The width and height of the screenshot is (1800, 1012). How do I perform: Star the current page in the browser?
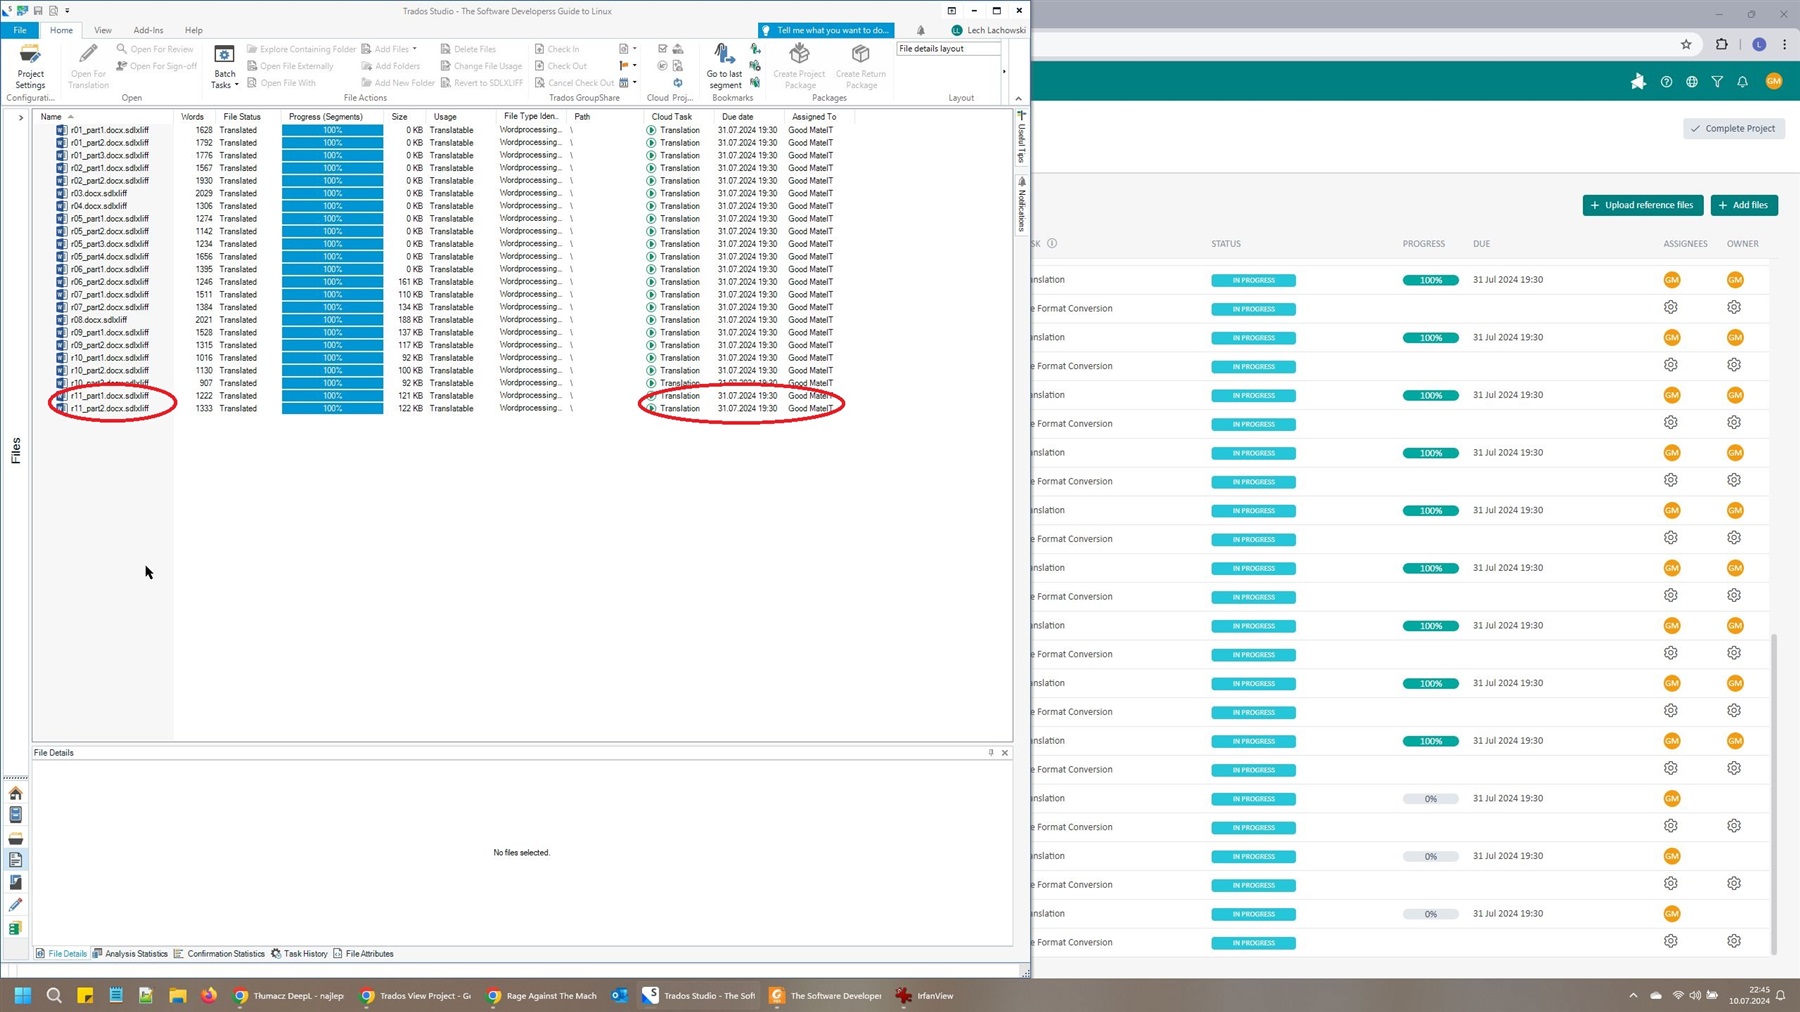tap(1688, 45)
